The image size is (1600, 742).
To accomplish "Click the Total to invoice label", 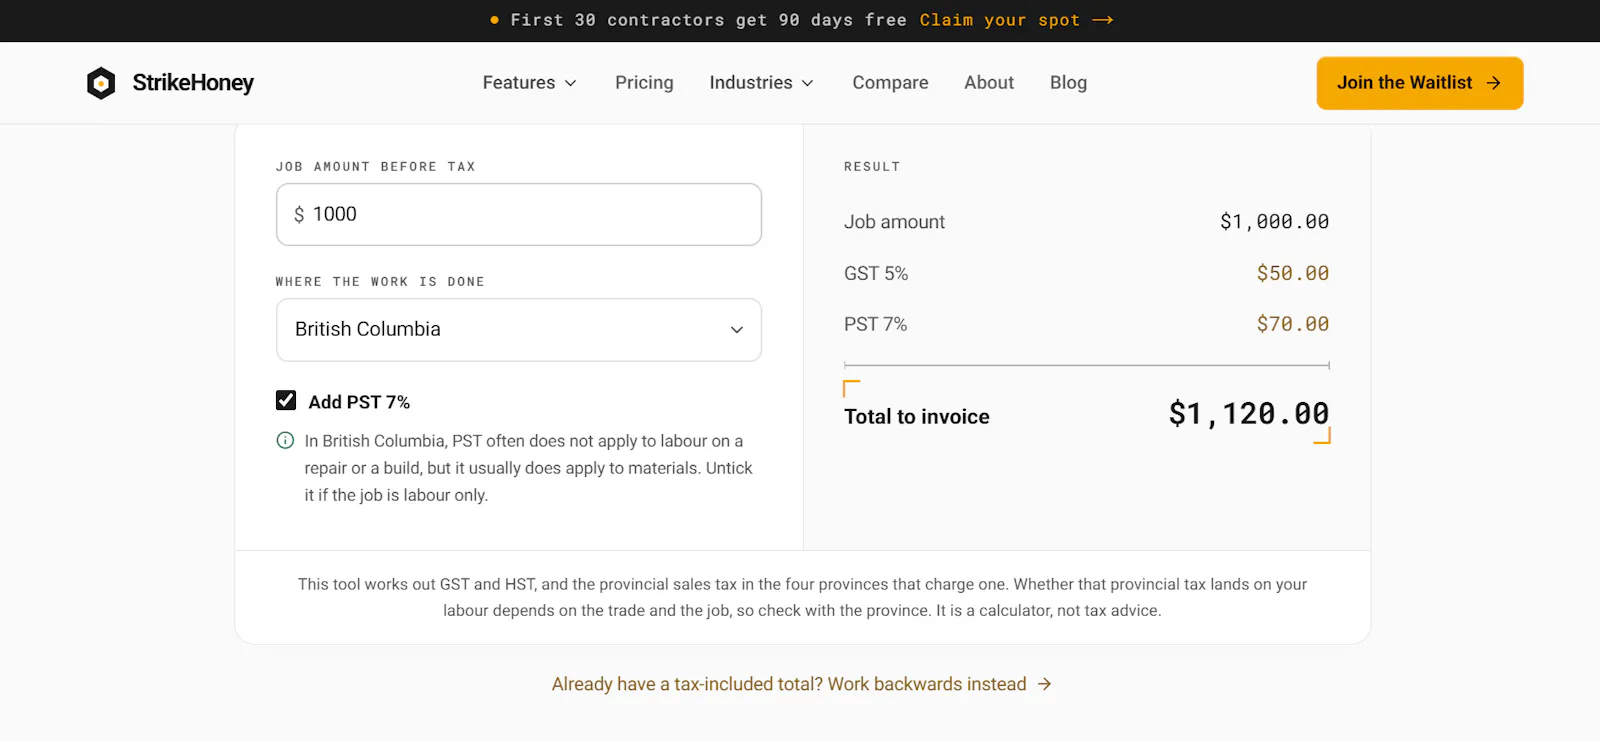I will pyautogui.click(x=917, y=417).
